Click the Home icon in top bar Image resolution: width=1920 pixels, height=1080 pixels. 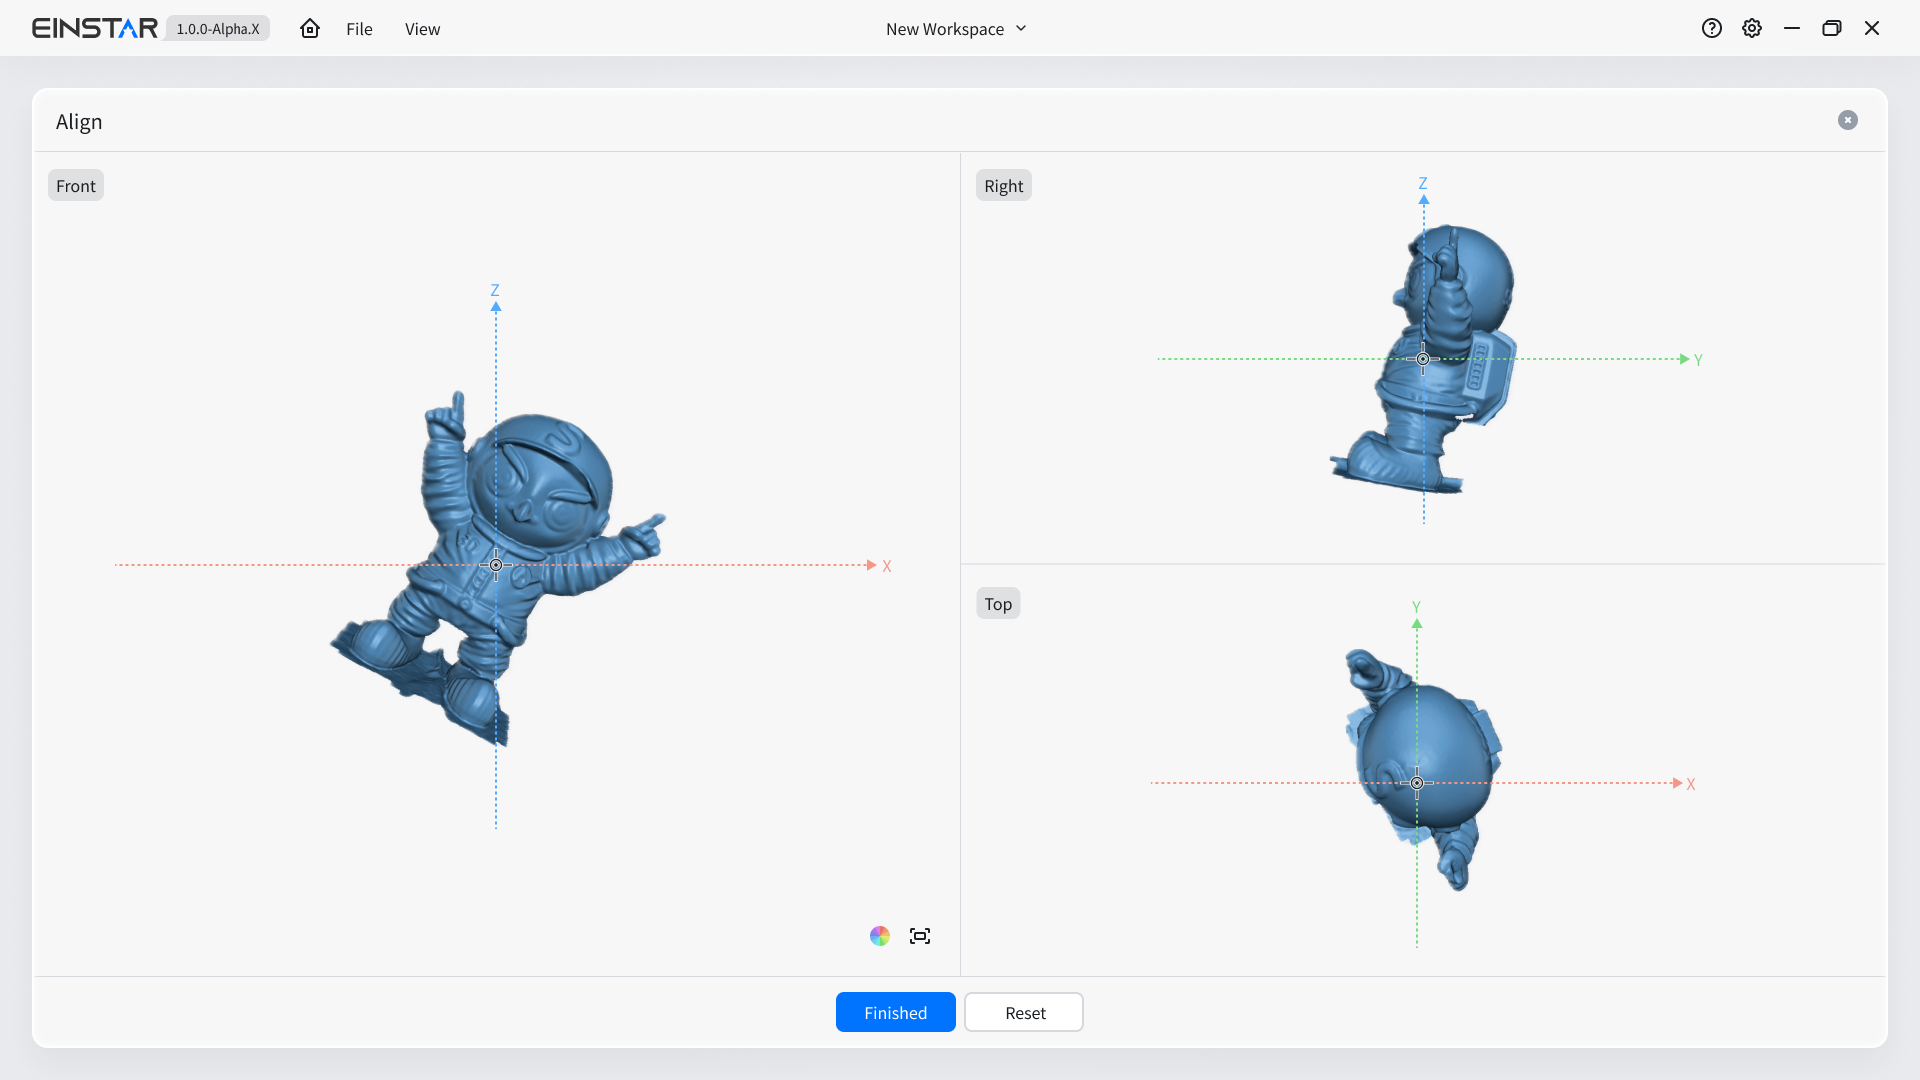click(x=310, y=29)
